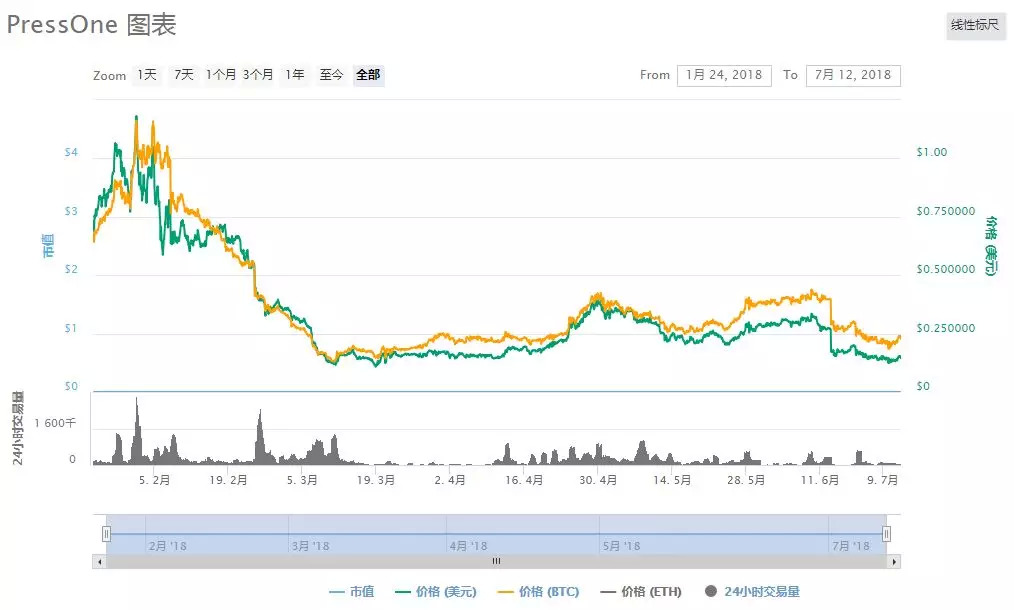Toggle the 24小时交易量 legend series
This screenshot has width=1014, height=610.
(x=753, y=591)
